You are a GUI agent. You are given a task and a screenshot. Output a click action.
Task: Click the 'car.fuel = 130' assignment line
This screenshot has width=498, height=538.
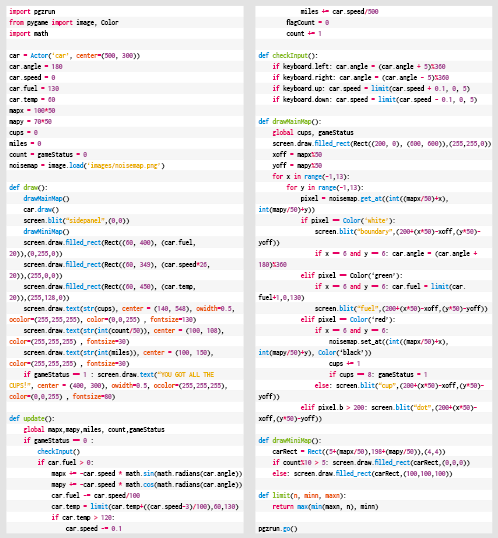click(x=34, y=88)
